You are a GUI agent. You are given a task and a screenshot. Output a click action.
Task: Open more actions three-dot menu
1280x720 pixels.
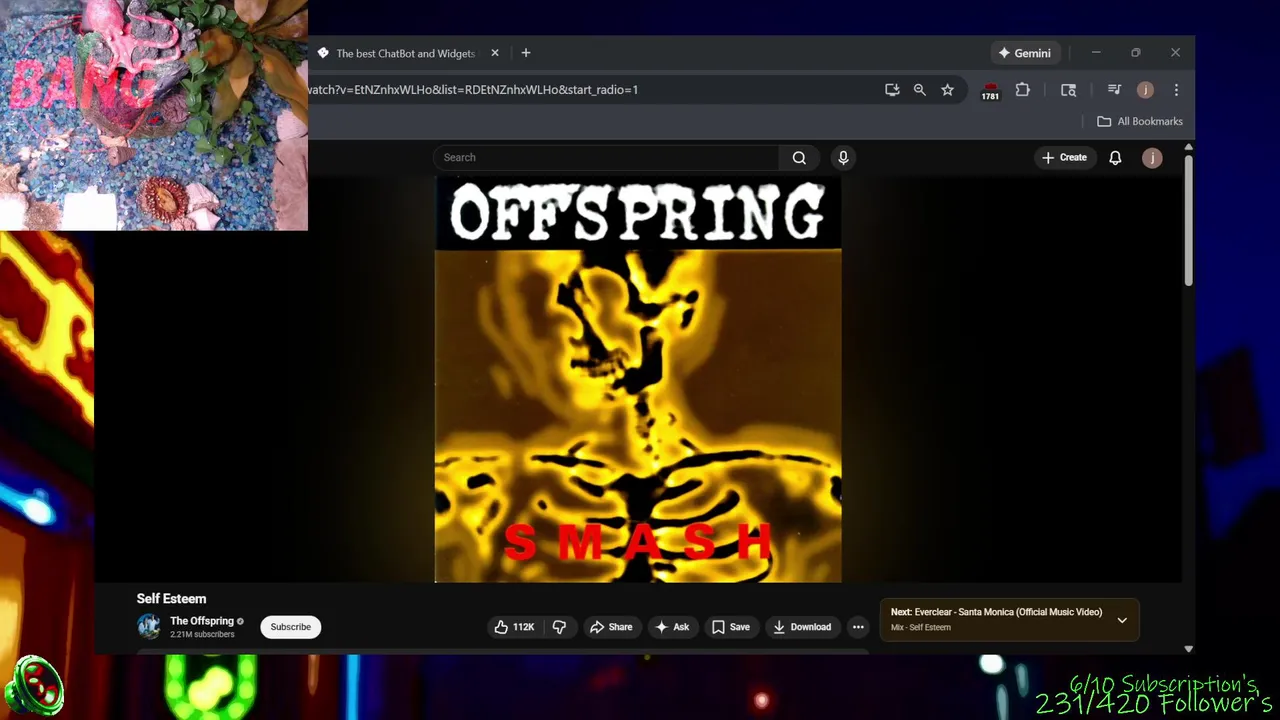(858, 627)
